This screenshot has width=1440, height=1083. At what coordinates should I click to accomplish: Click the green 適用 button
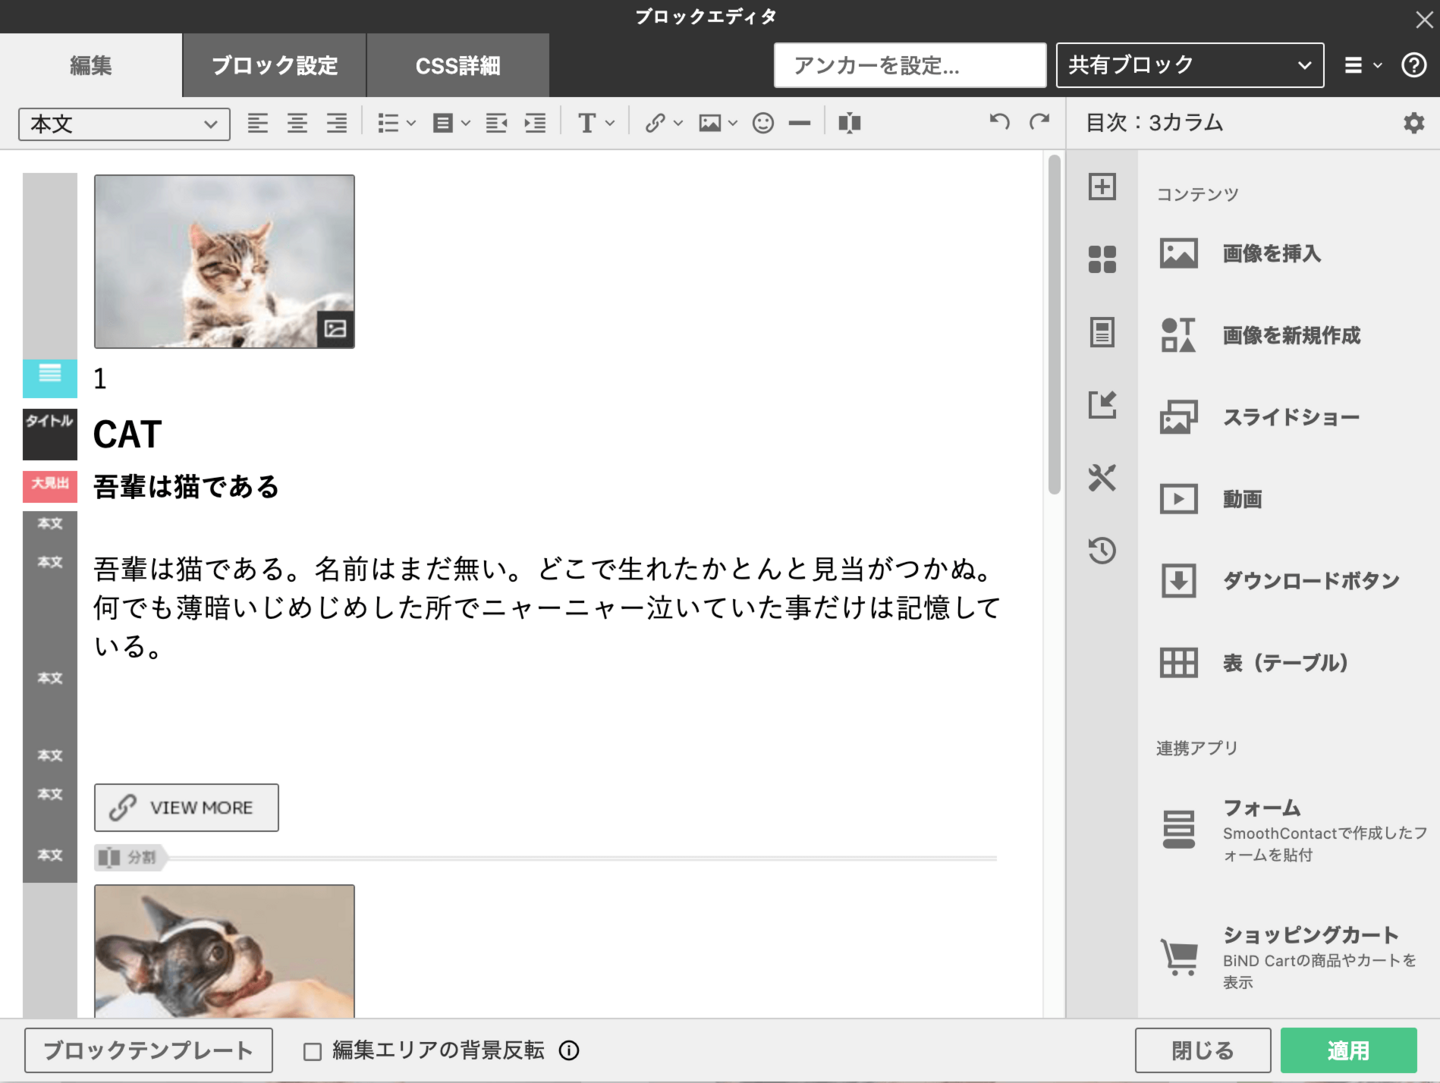click(1349, 1050)
